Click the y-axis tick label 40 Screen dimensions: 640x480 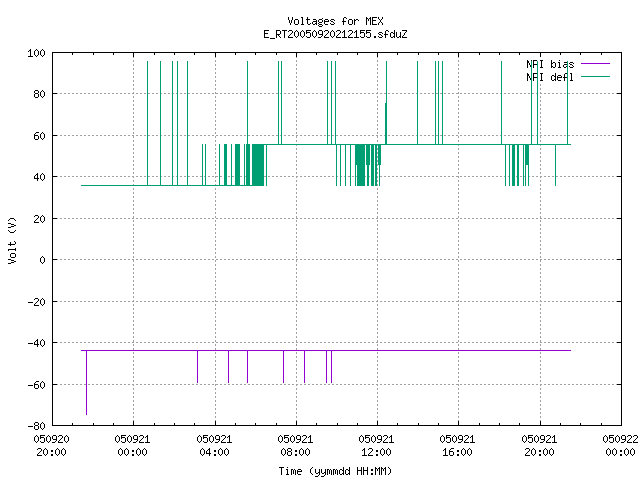pyautogui.click(x=39, y=177)
